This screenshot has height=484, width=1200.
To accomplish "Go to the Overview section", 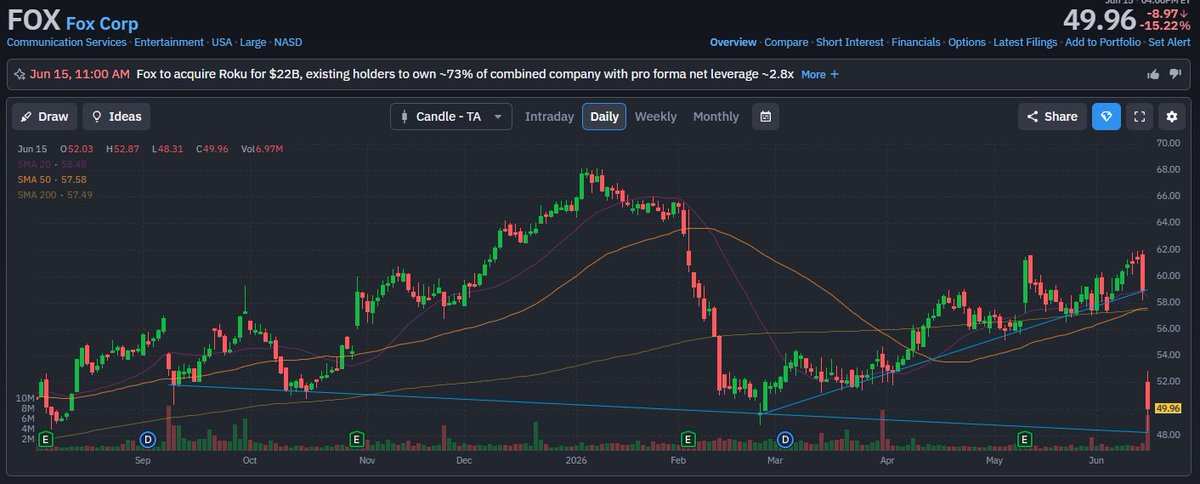I will pos(733,43).
